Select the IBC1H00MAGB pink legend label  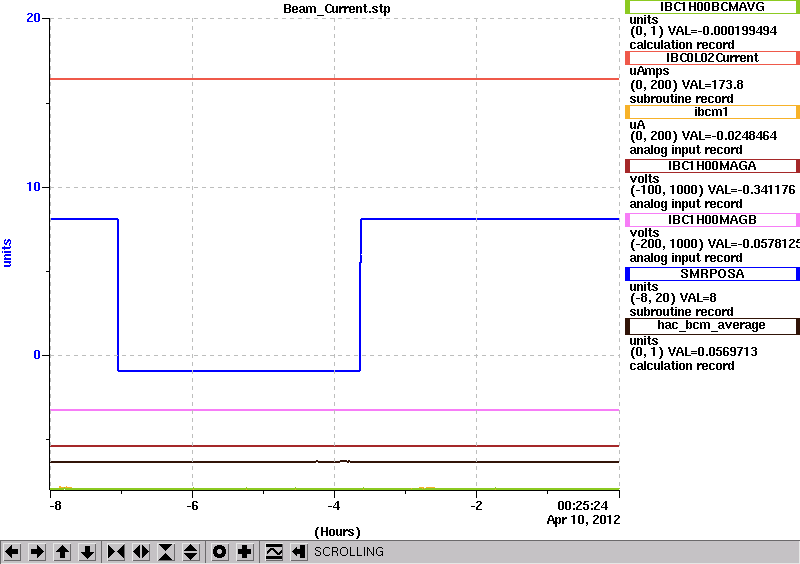tap(712, 220)
